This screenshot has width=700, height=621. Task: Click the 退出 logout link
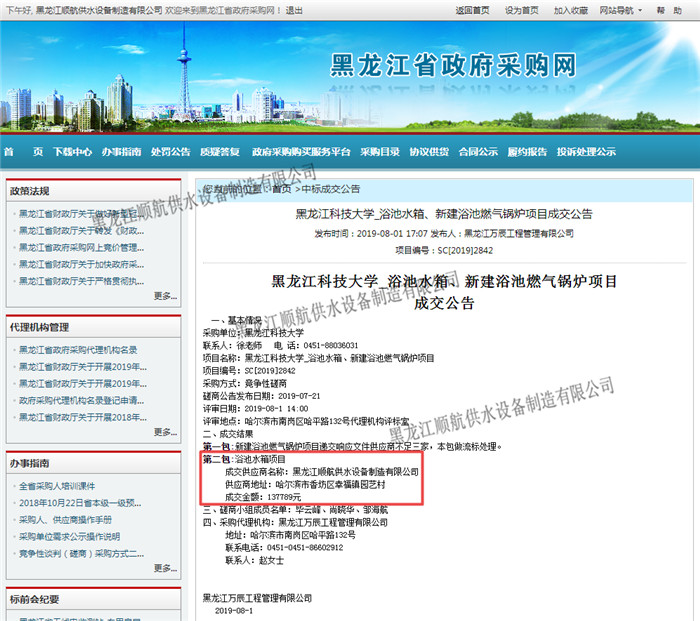[x=294, y=10]
